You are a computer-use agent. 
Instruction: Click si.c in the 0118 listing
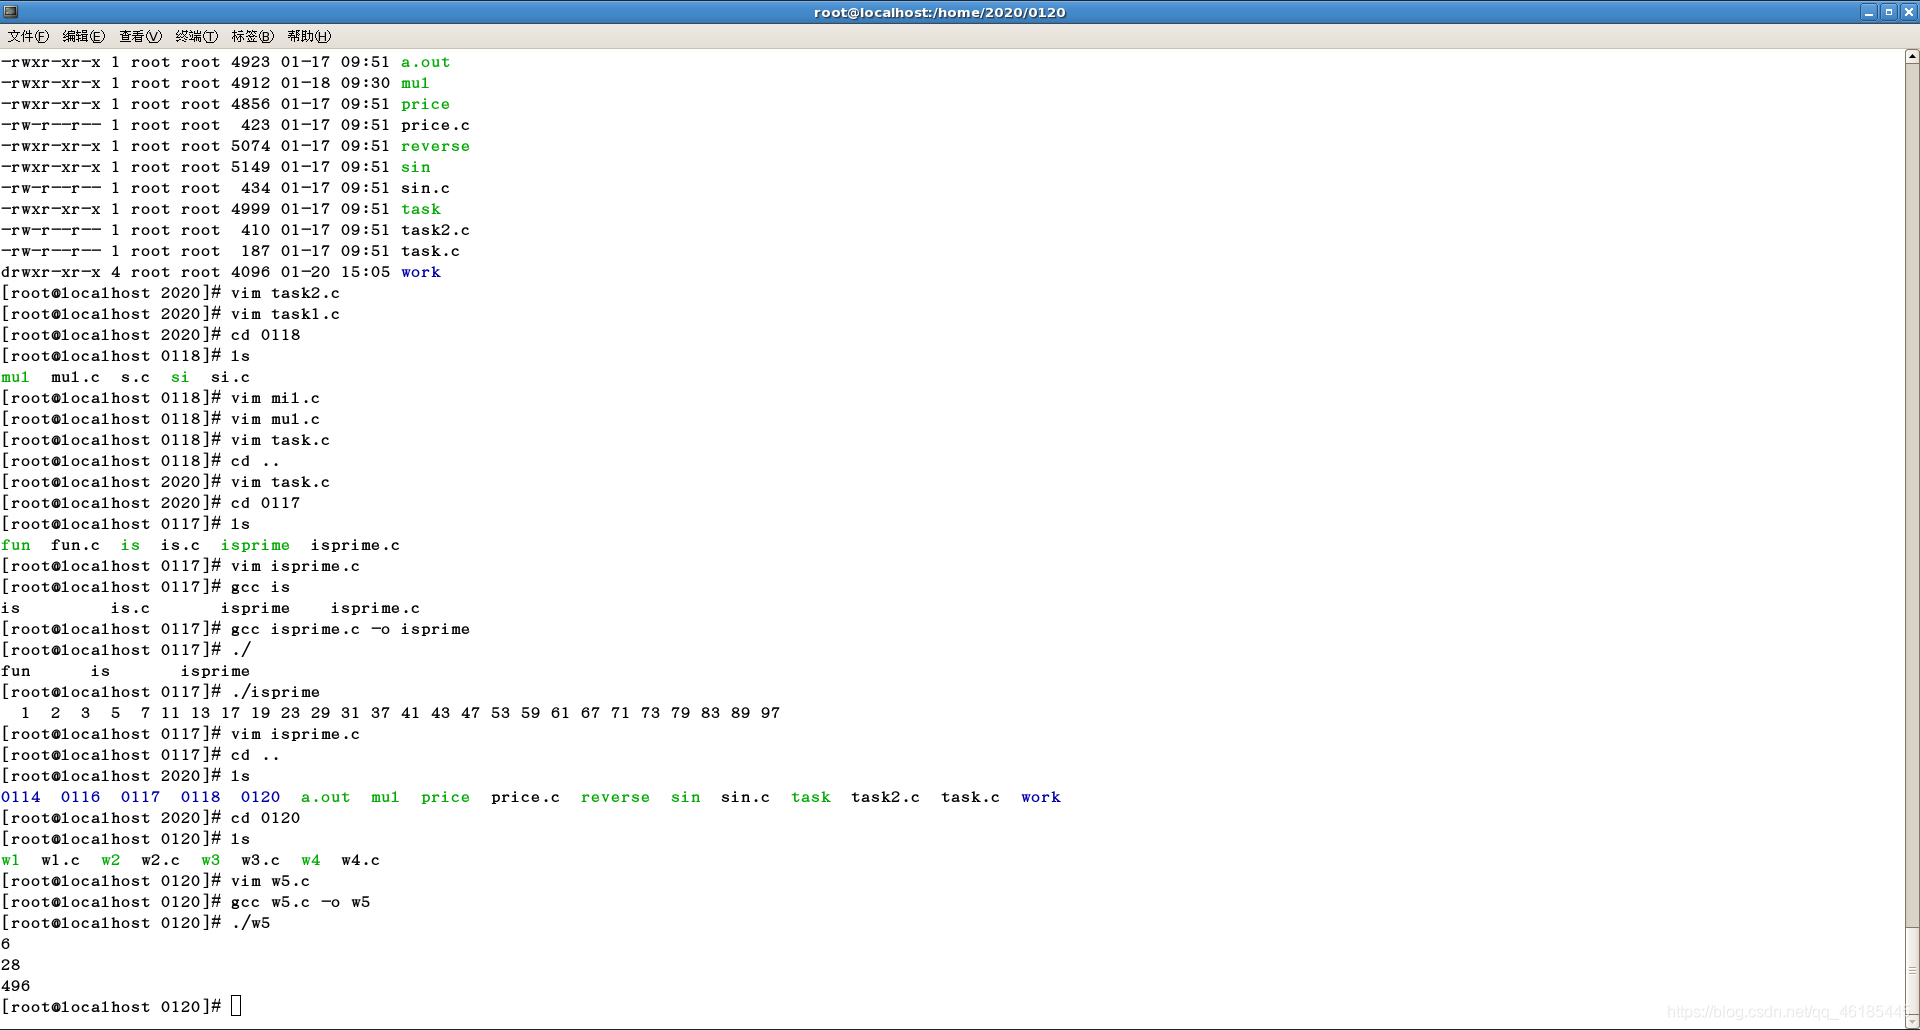point(230,377)
